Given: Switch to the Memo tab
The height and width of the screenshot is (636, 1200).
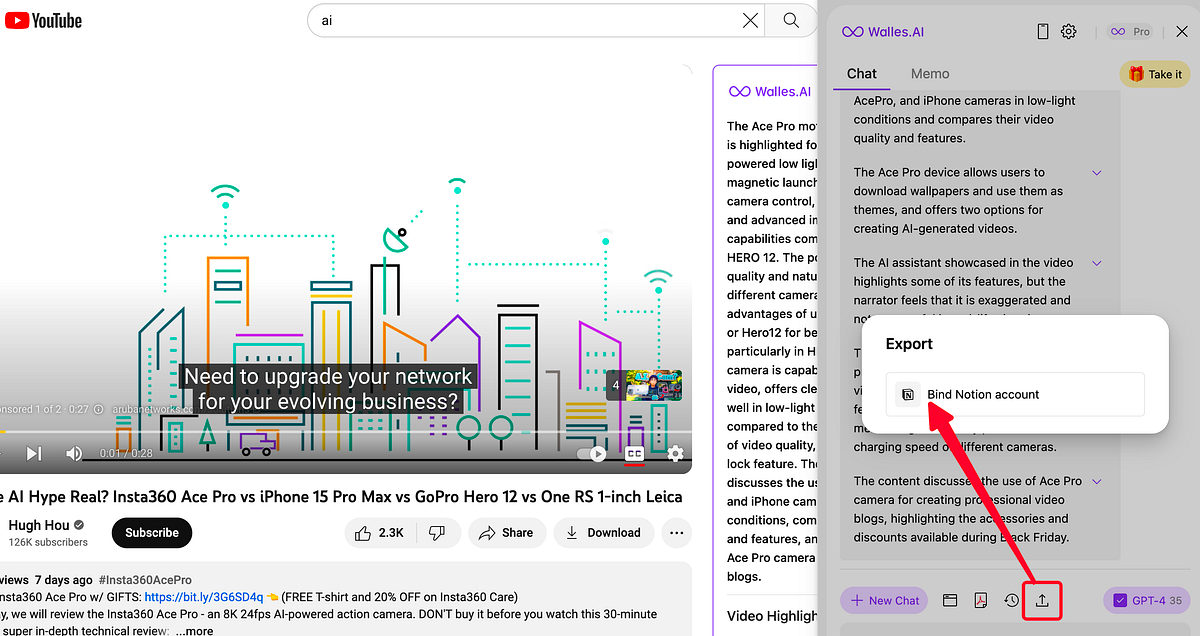Looking at the screenshot, I should [x=930, y=73].
